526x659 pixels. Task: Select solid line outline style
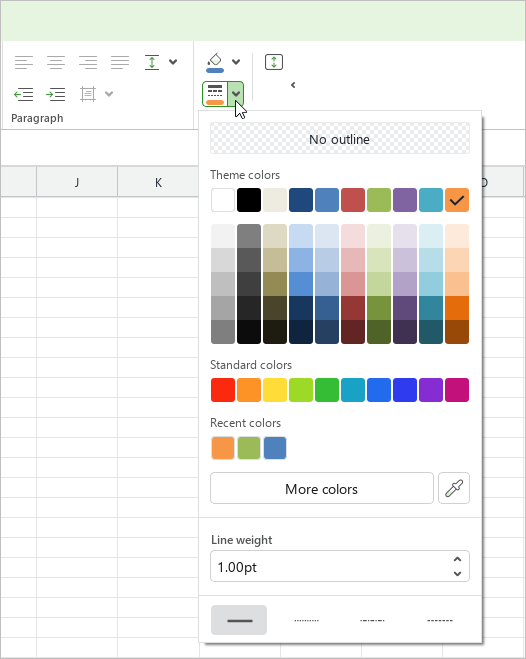point(239,620)
